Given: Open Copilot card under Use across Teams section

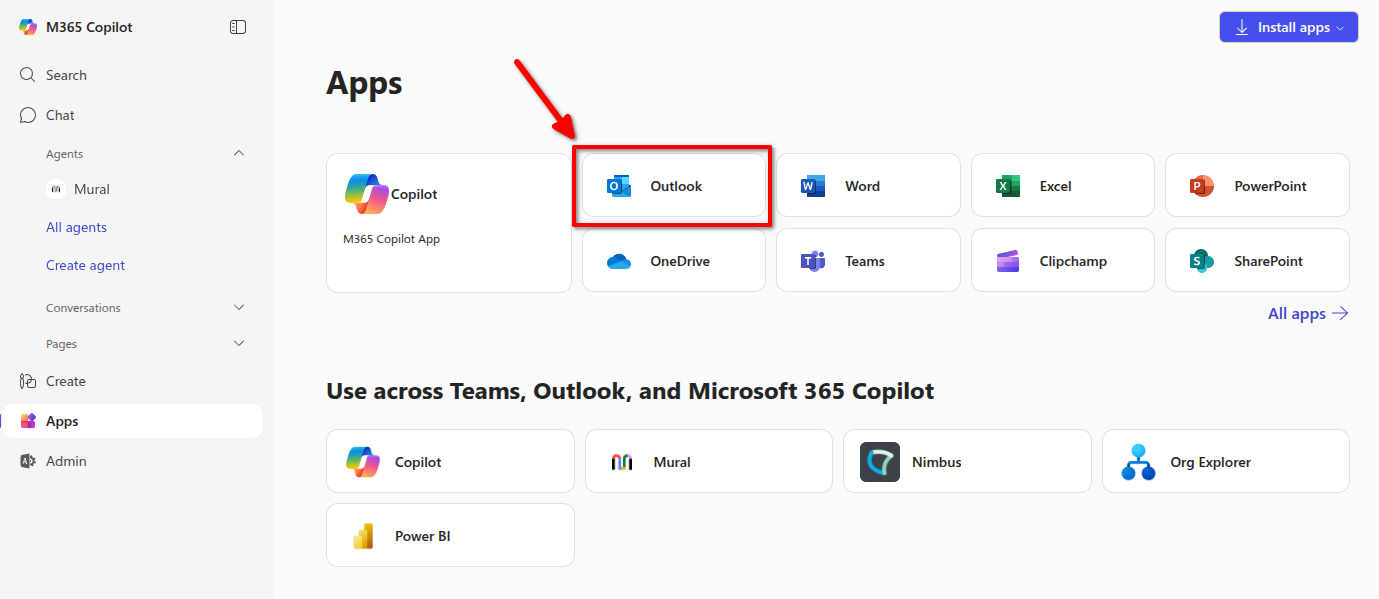Looking at the screenshot, I should 450,461.
